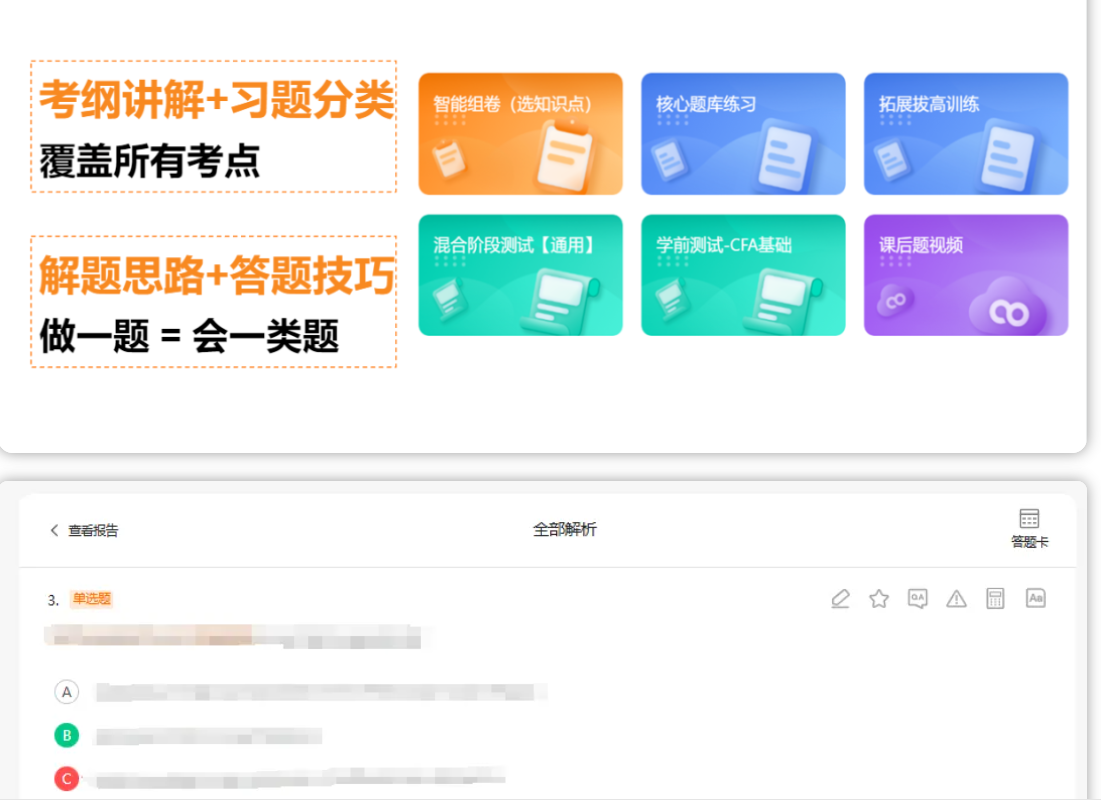
Task: Click the 单选题 question type tag
Action: click(x=91, y=599)
